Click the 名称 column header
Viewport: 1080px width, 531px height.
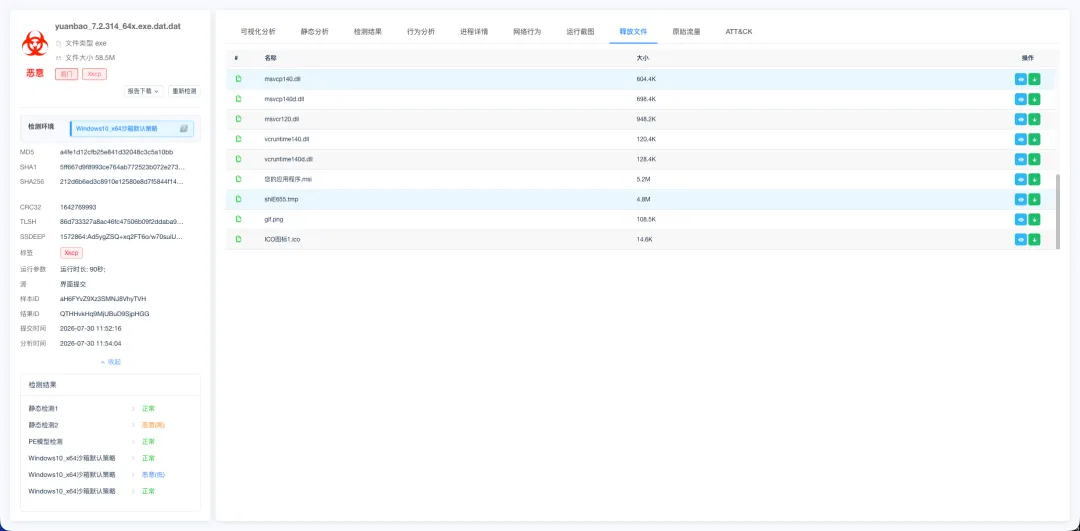click(x=270, y=58)
